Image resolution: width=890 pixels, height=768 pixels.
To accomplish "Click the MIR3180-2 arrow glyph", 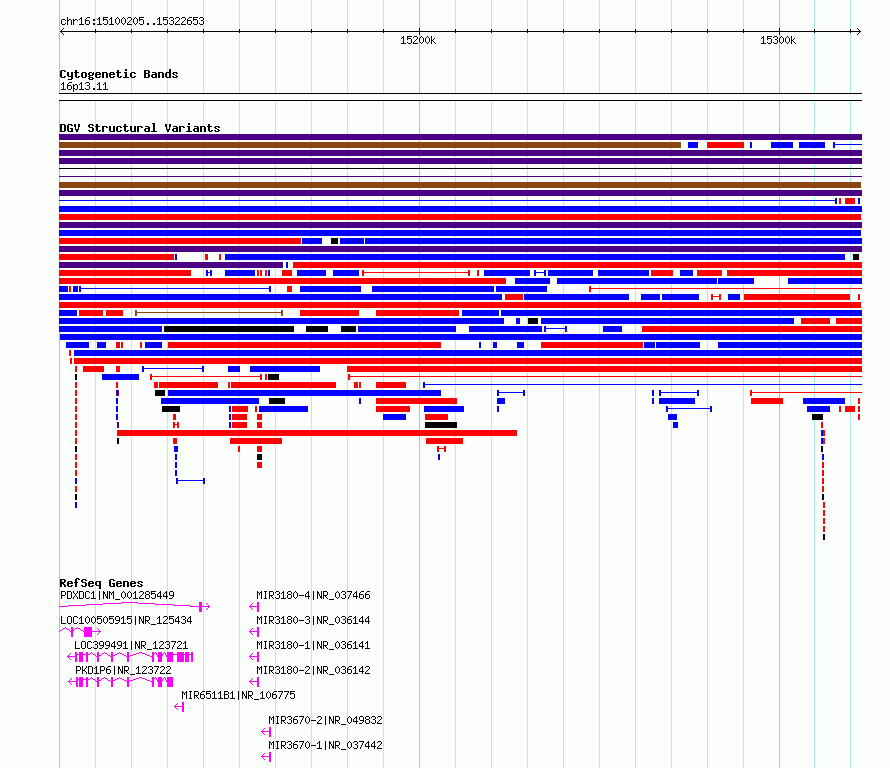I will (254, 682).
